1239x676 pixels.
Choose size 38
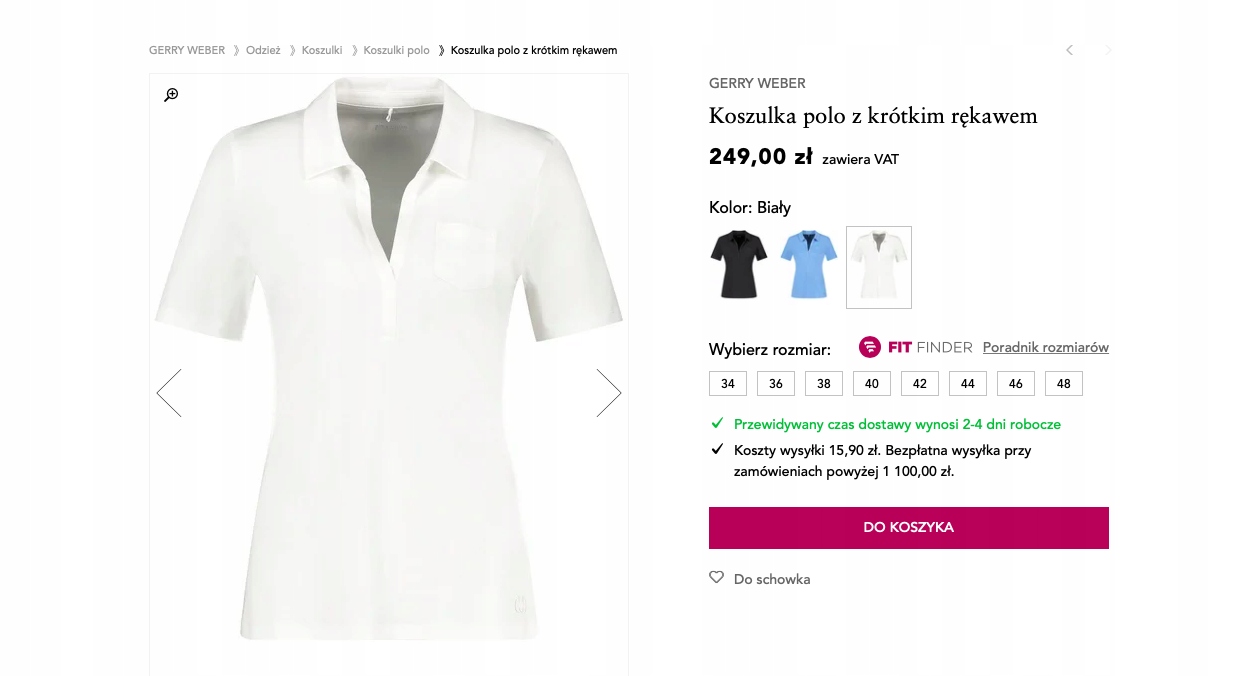[823, 384]
